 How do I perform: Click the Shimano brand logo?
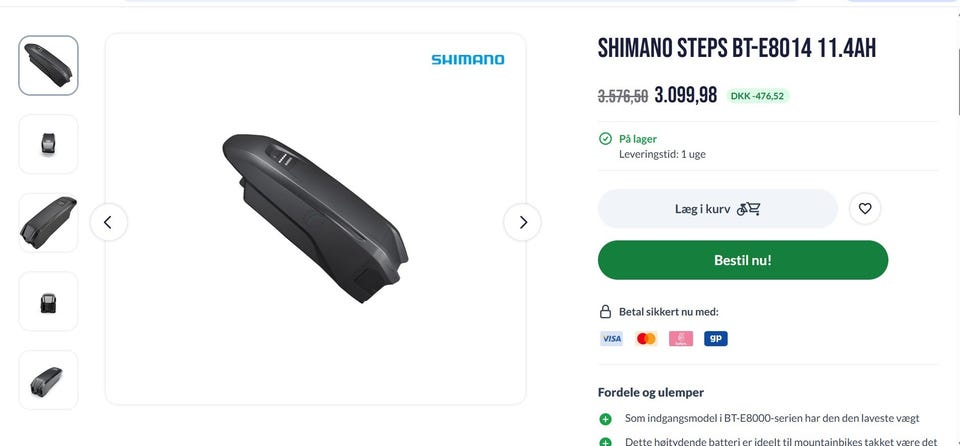(467, 60)
